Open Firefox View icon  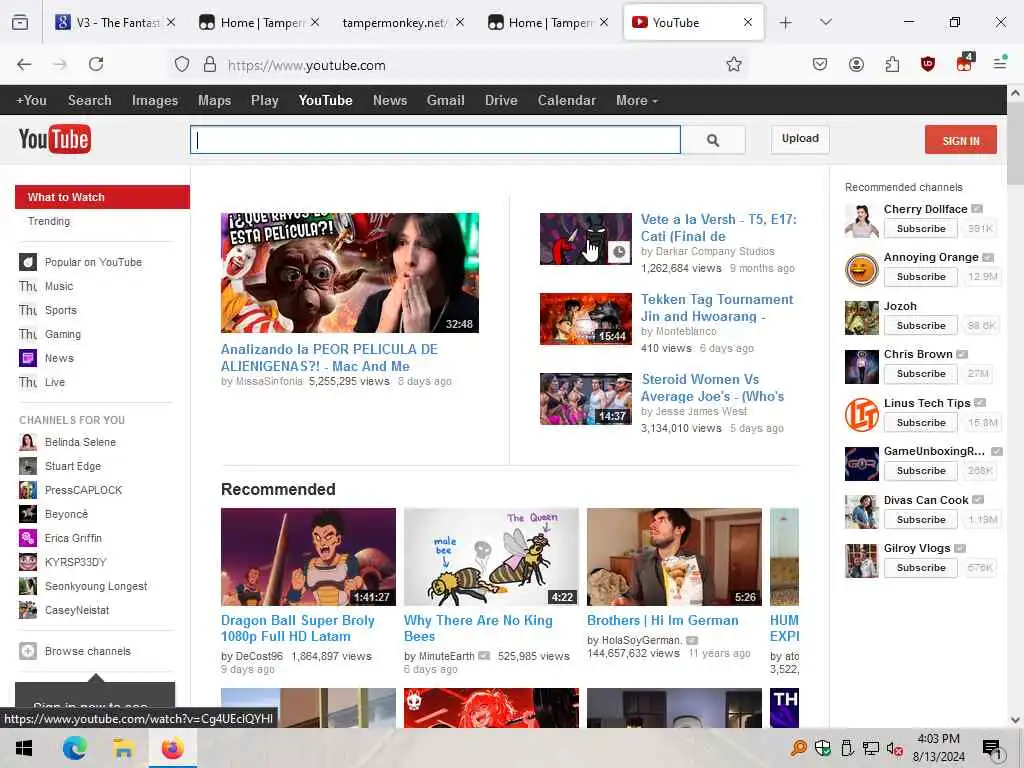pyautogui.click(x=20, y=23)
